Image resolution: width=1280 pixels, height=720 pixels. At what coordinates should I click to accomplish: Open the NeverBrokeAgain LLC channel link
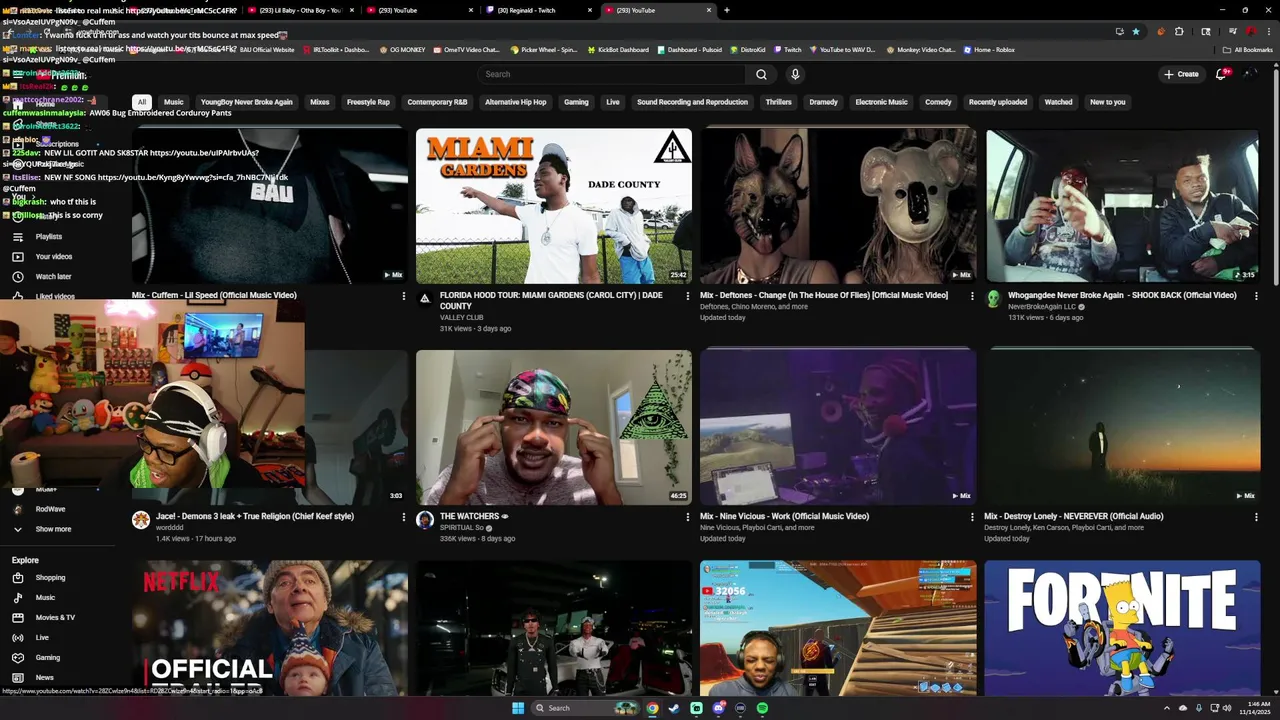(x=1042, y=307)
